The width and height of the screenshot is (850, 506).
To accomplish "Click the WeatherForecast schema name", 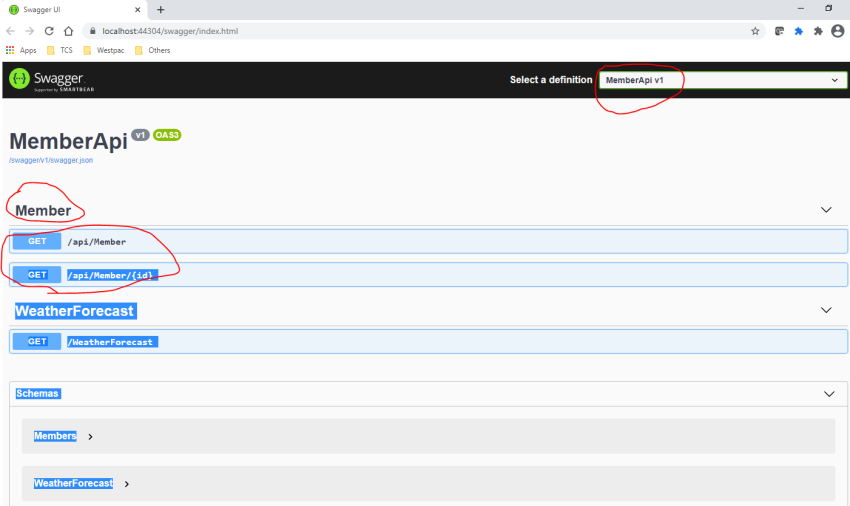I will coord(73,483).
